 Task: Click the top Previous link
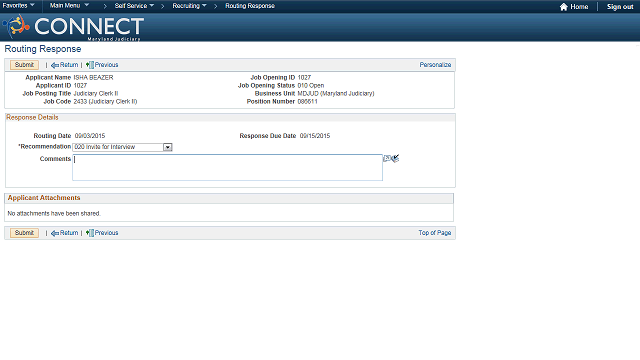(107, 65)
